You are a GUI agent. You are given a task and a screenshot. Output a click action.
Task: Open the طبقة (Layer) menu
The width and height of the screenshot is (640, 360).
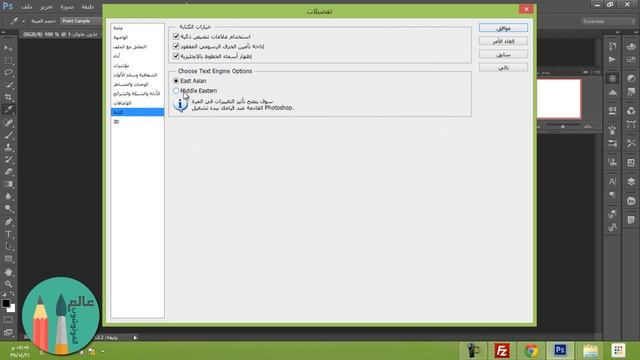click(x=88, y=7)
